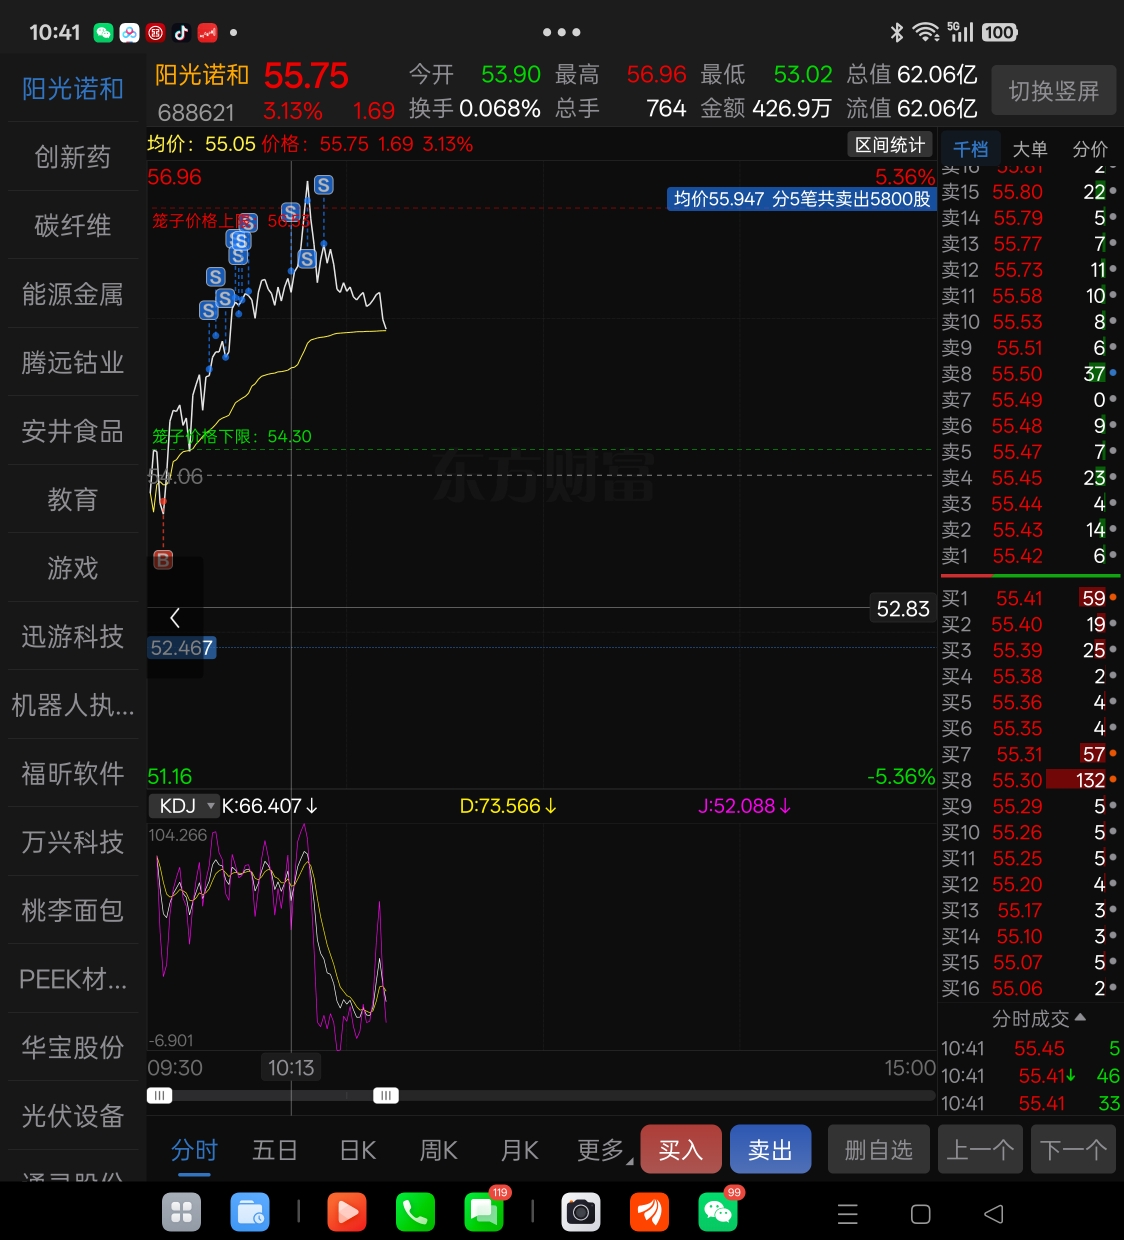The width and height of the screenshot is (1124, 1240).
Task: Select 万兴科技 in the sidebar list
Action: (73, 842)
